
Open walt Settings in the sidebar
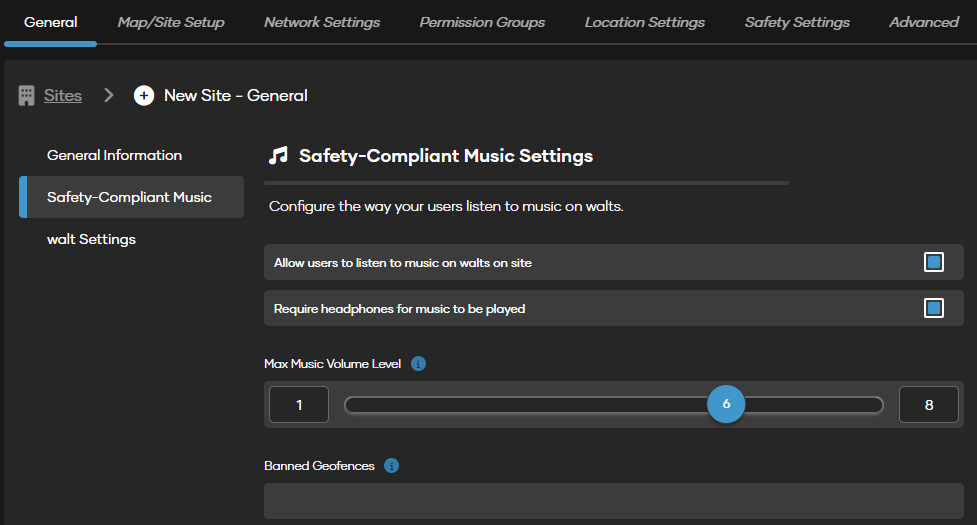click(x=92, y=239)
